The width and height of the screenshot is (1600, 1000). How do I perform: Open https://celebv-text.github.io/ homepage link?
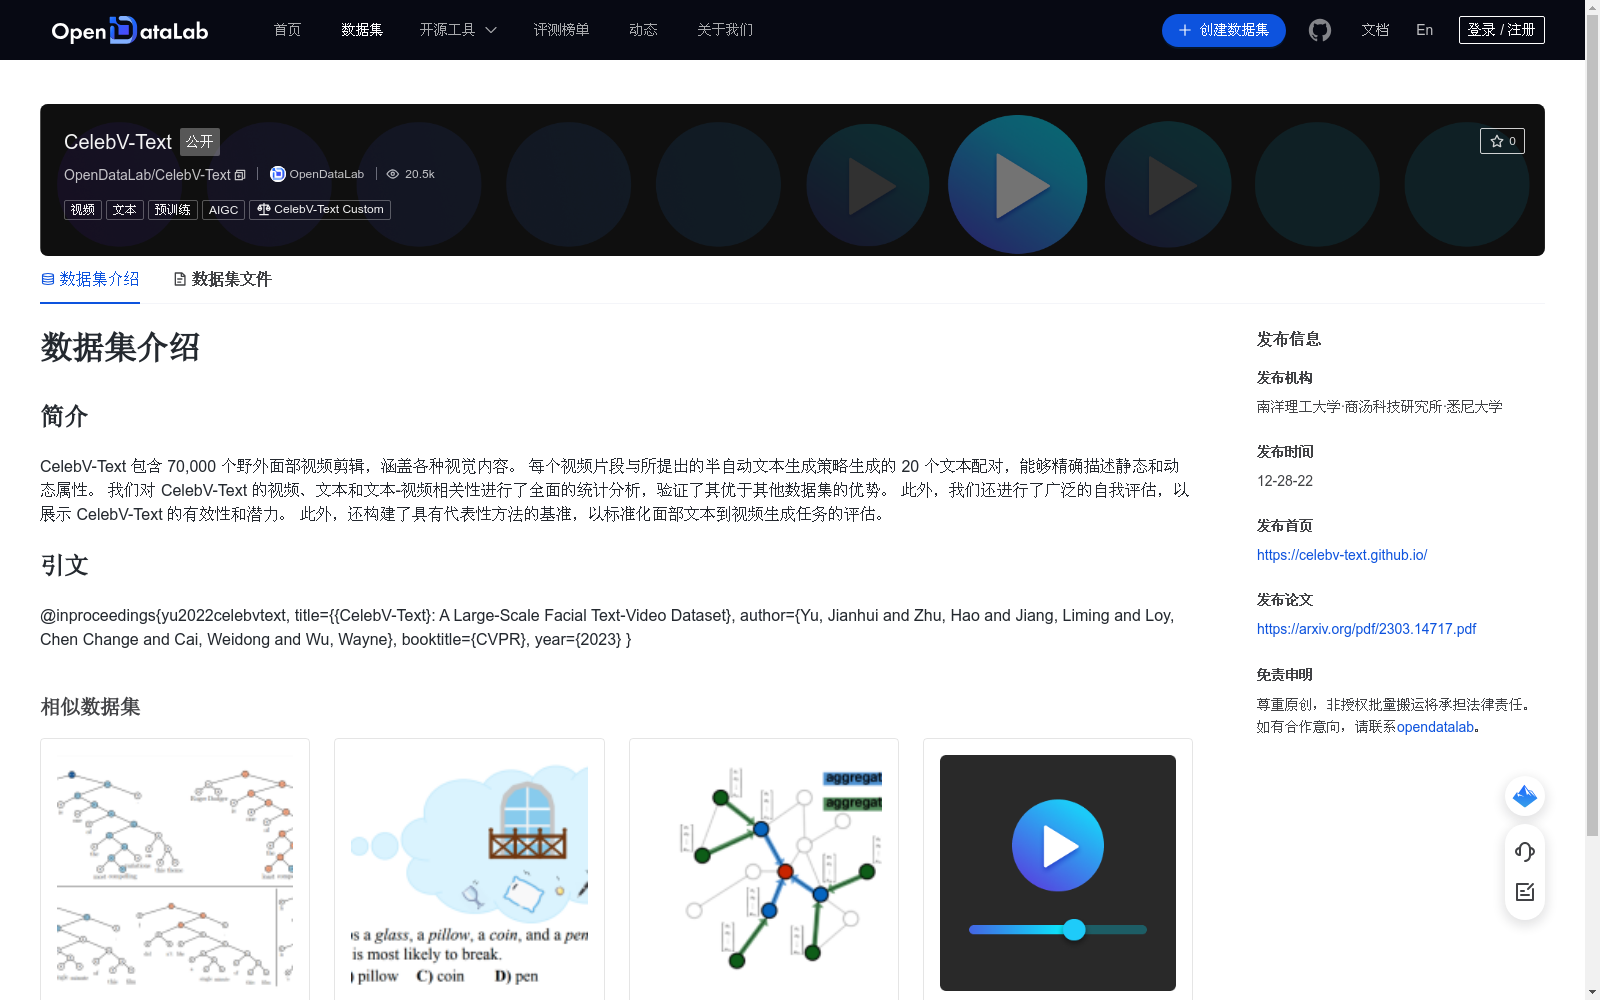(1342, 555)
